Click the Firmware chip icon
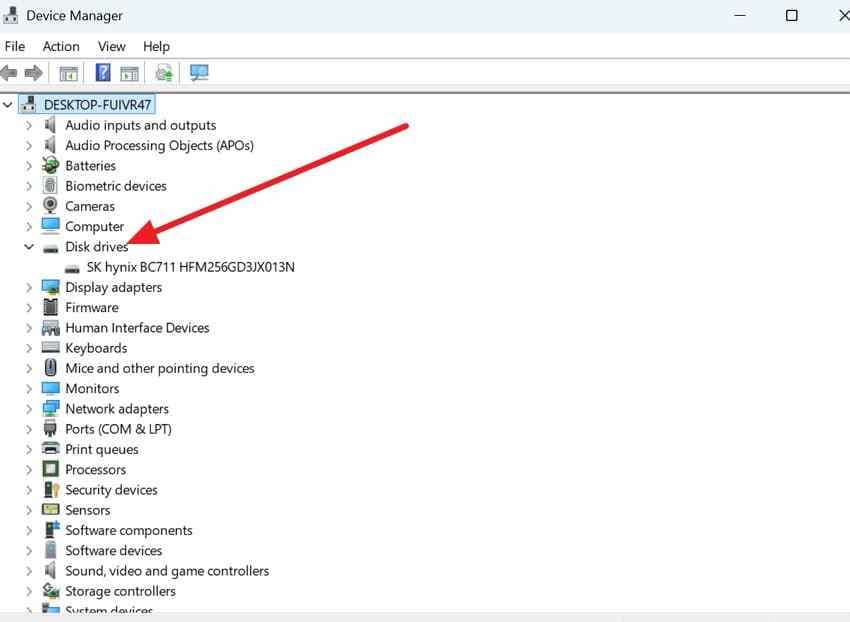Image resolution: width=850 pixels, height=622 pixels. click(50, 307)
